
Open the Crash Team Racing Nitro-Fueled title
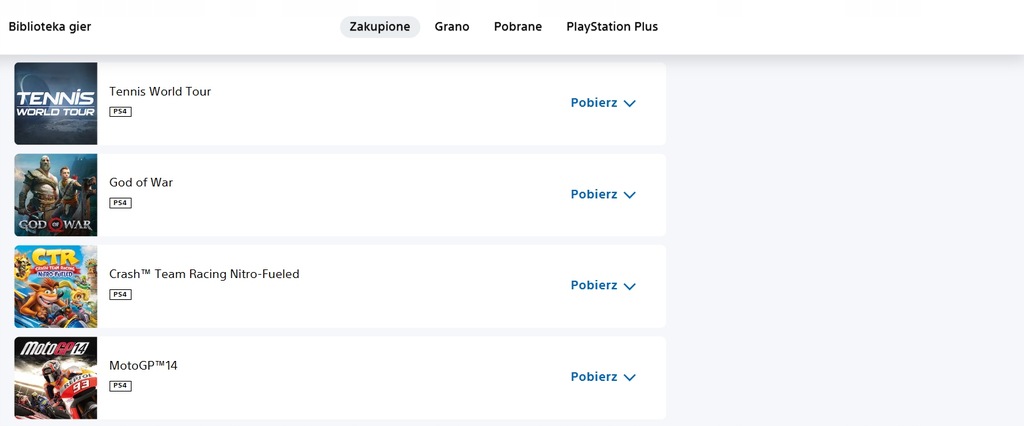coord(204,274)
